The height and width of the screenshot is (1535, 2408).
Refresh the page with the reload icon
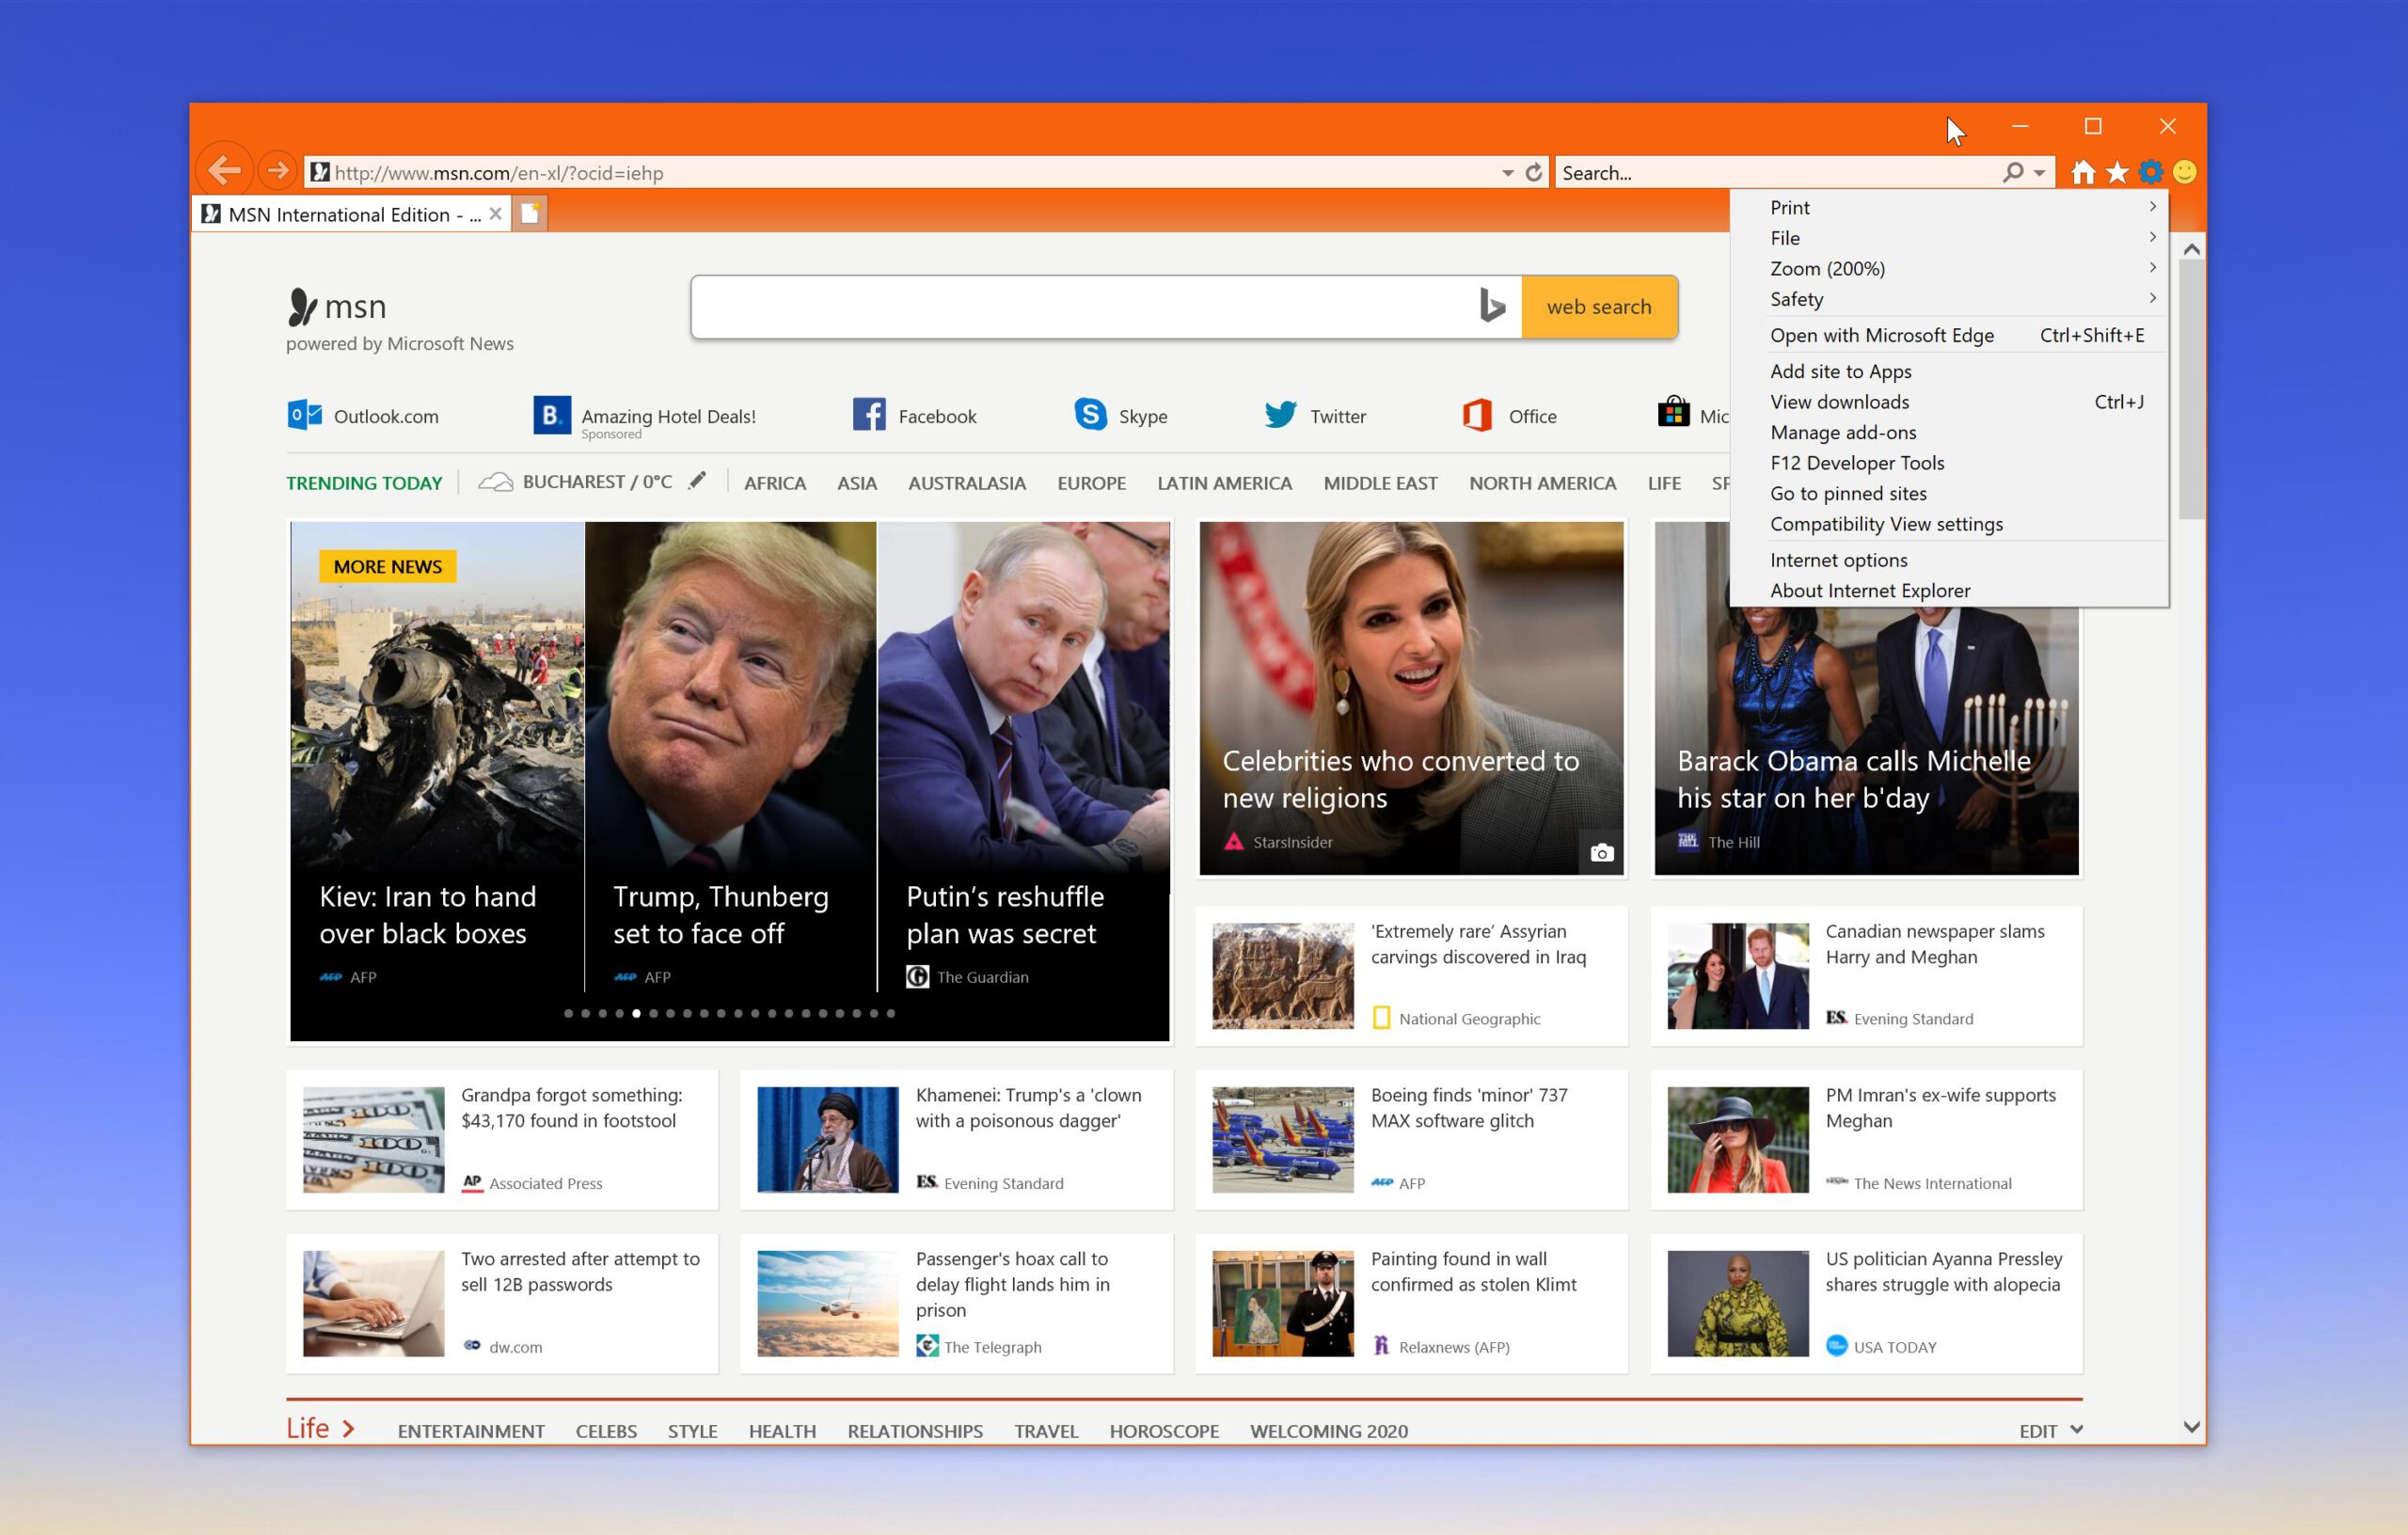tap(1534, 173)
